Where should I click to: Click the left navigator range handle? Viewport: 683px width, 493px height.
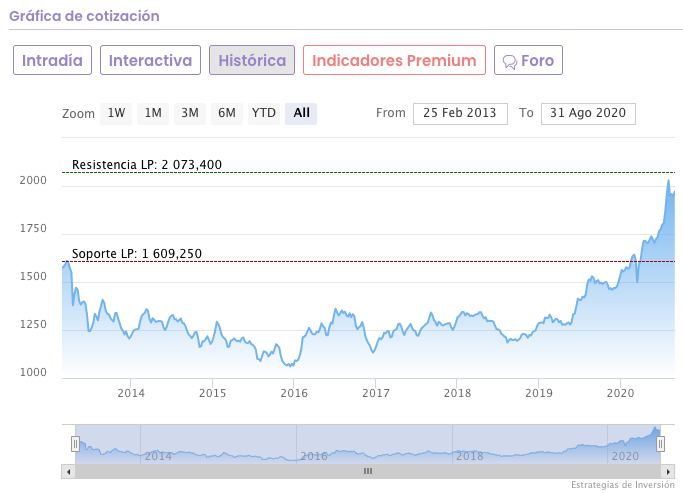tap(75, 443)
